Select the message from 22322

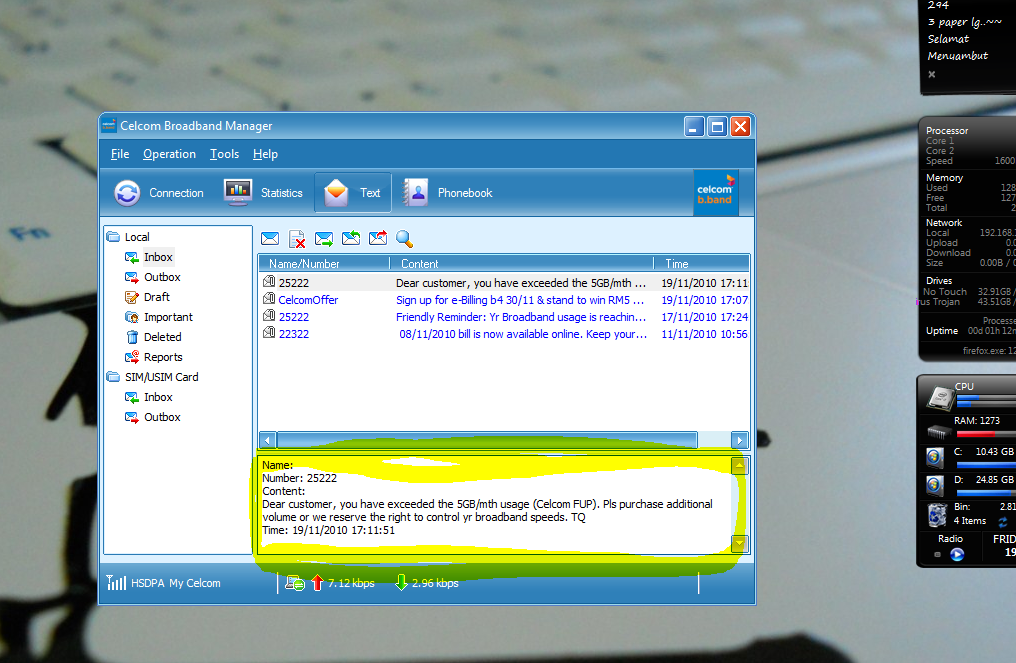pyautogui.click(x=504, y=334)
